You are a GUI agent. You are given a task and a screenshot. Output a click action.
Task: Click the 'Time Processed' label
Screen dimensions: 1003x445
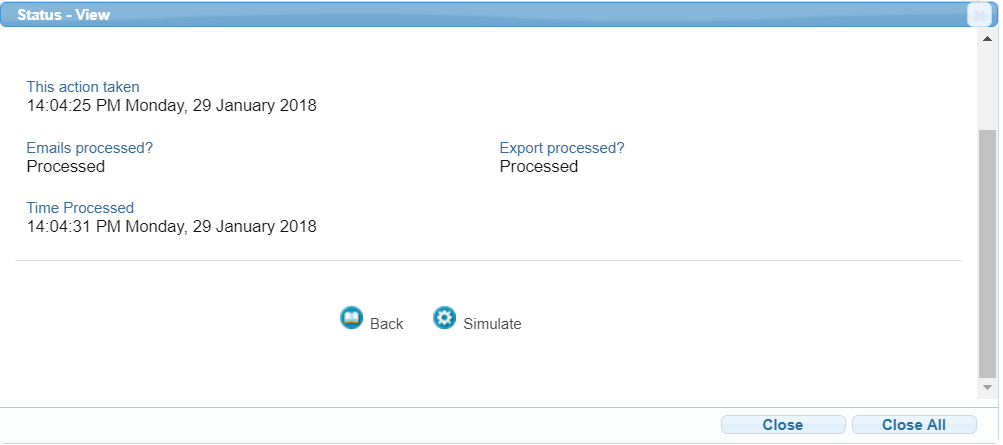[80, 208]
